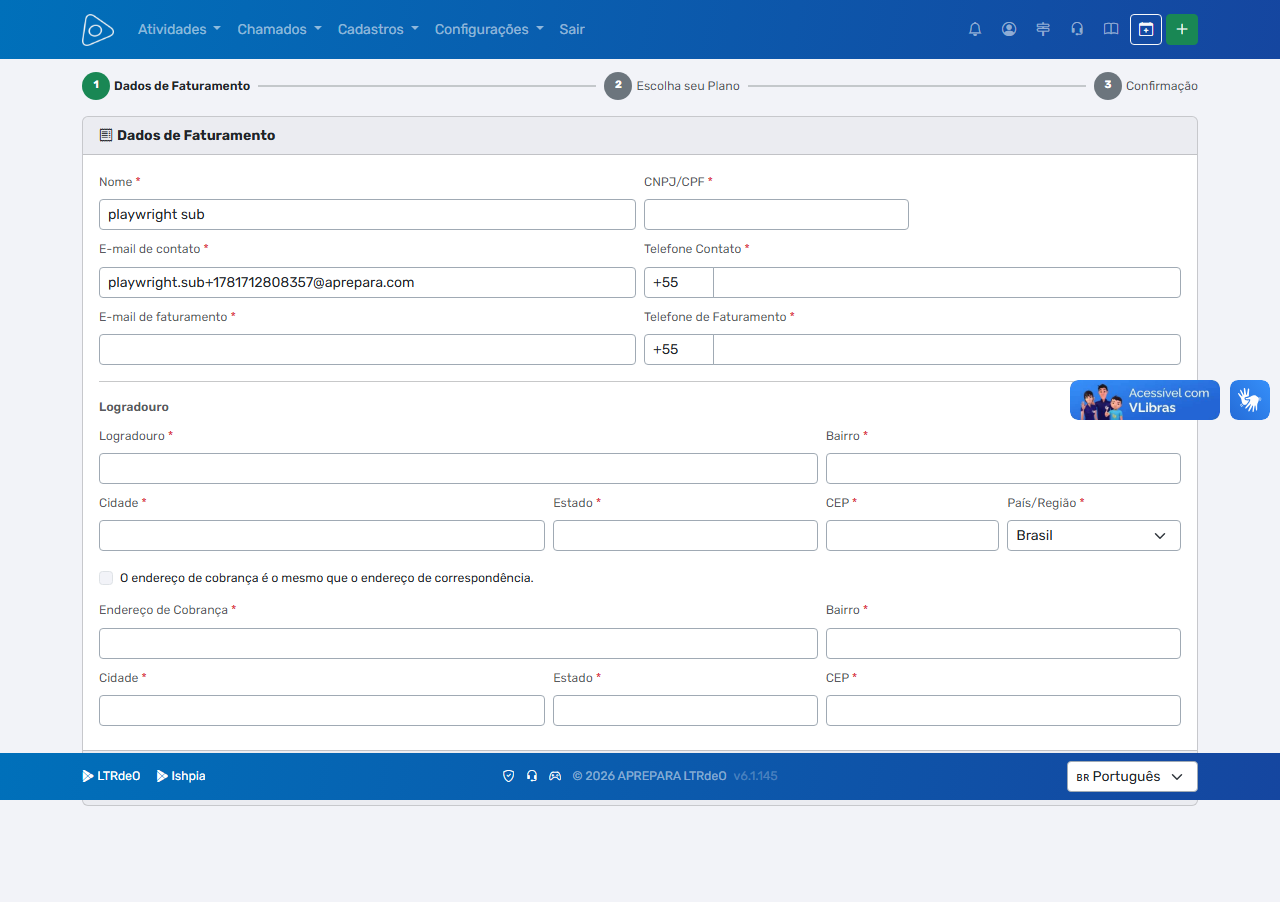Click the gamepad icon in the footer
Screen dimensions: 1280x902
[555, 776]
